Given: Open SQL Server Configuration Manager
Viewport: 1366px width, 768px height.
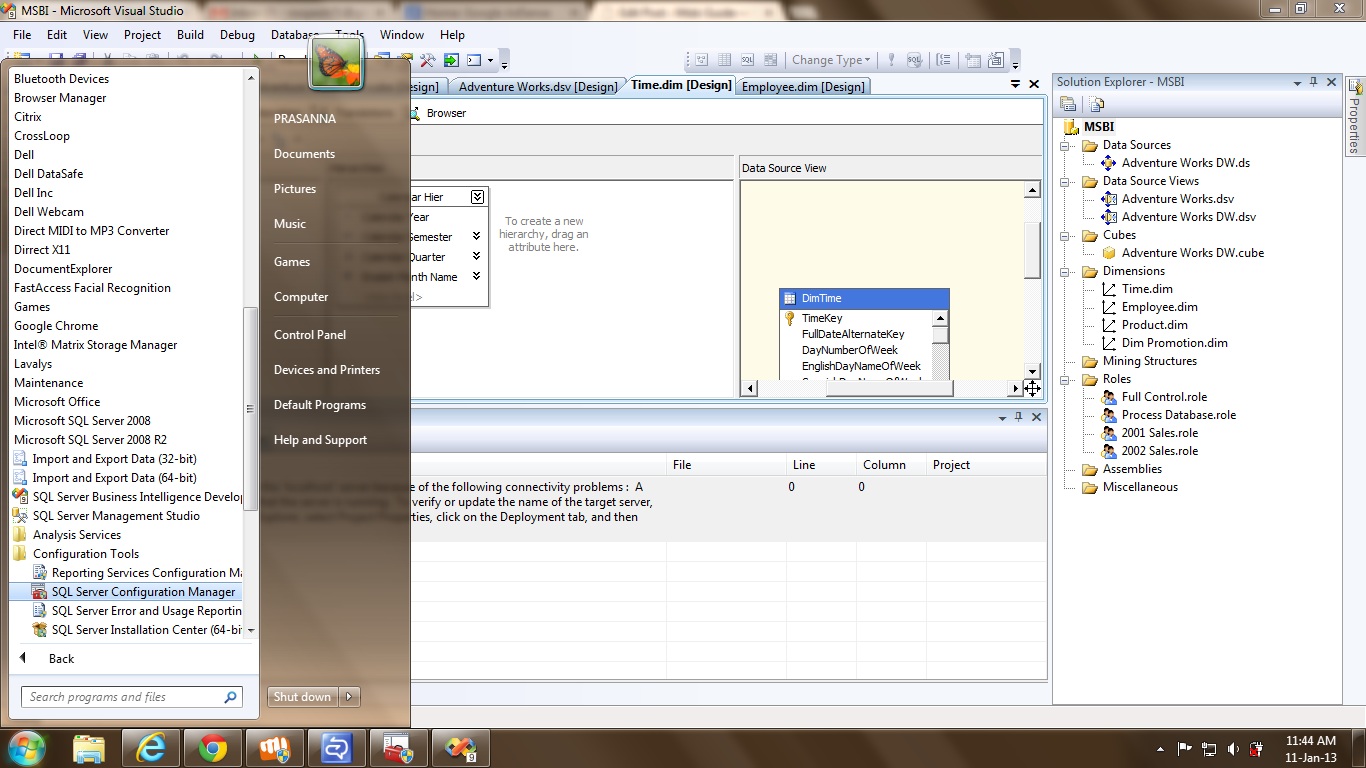Looking at the screenshot, I should (x=143, y=592).
